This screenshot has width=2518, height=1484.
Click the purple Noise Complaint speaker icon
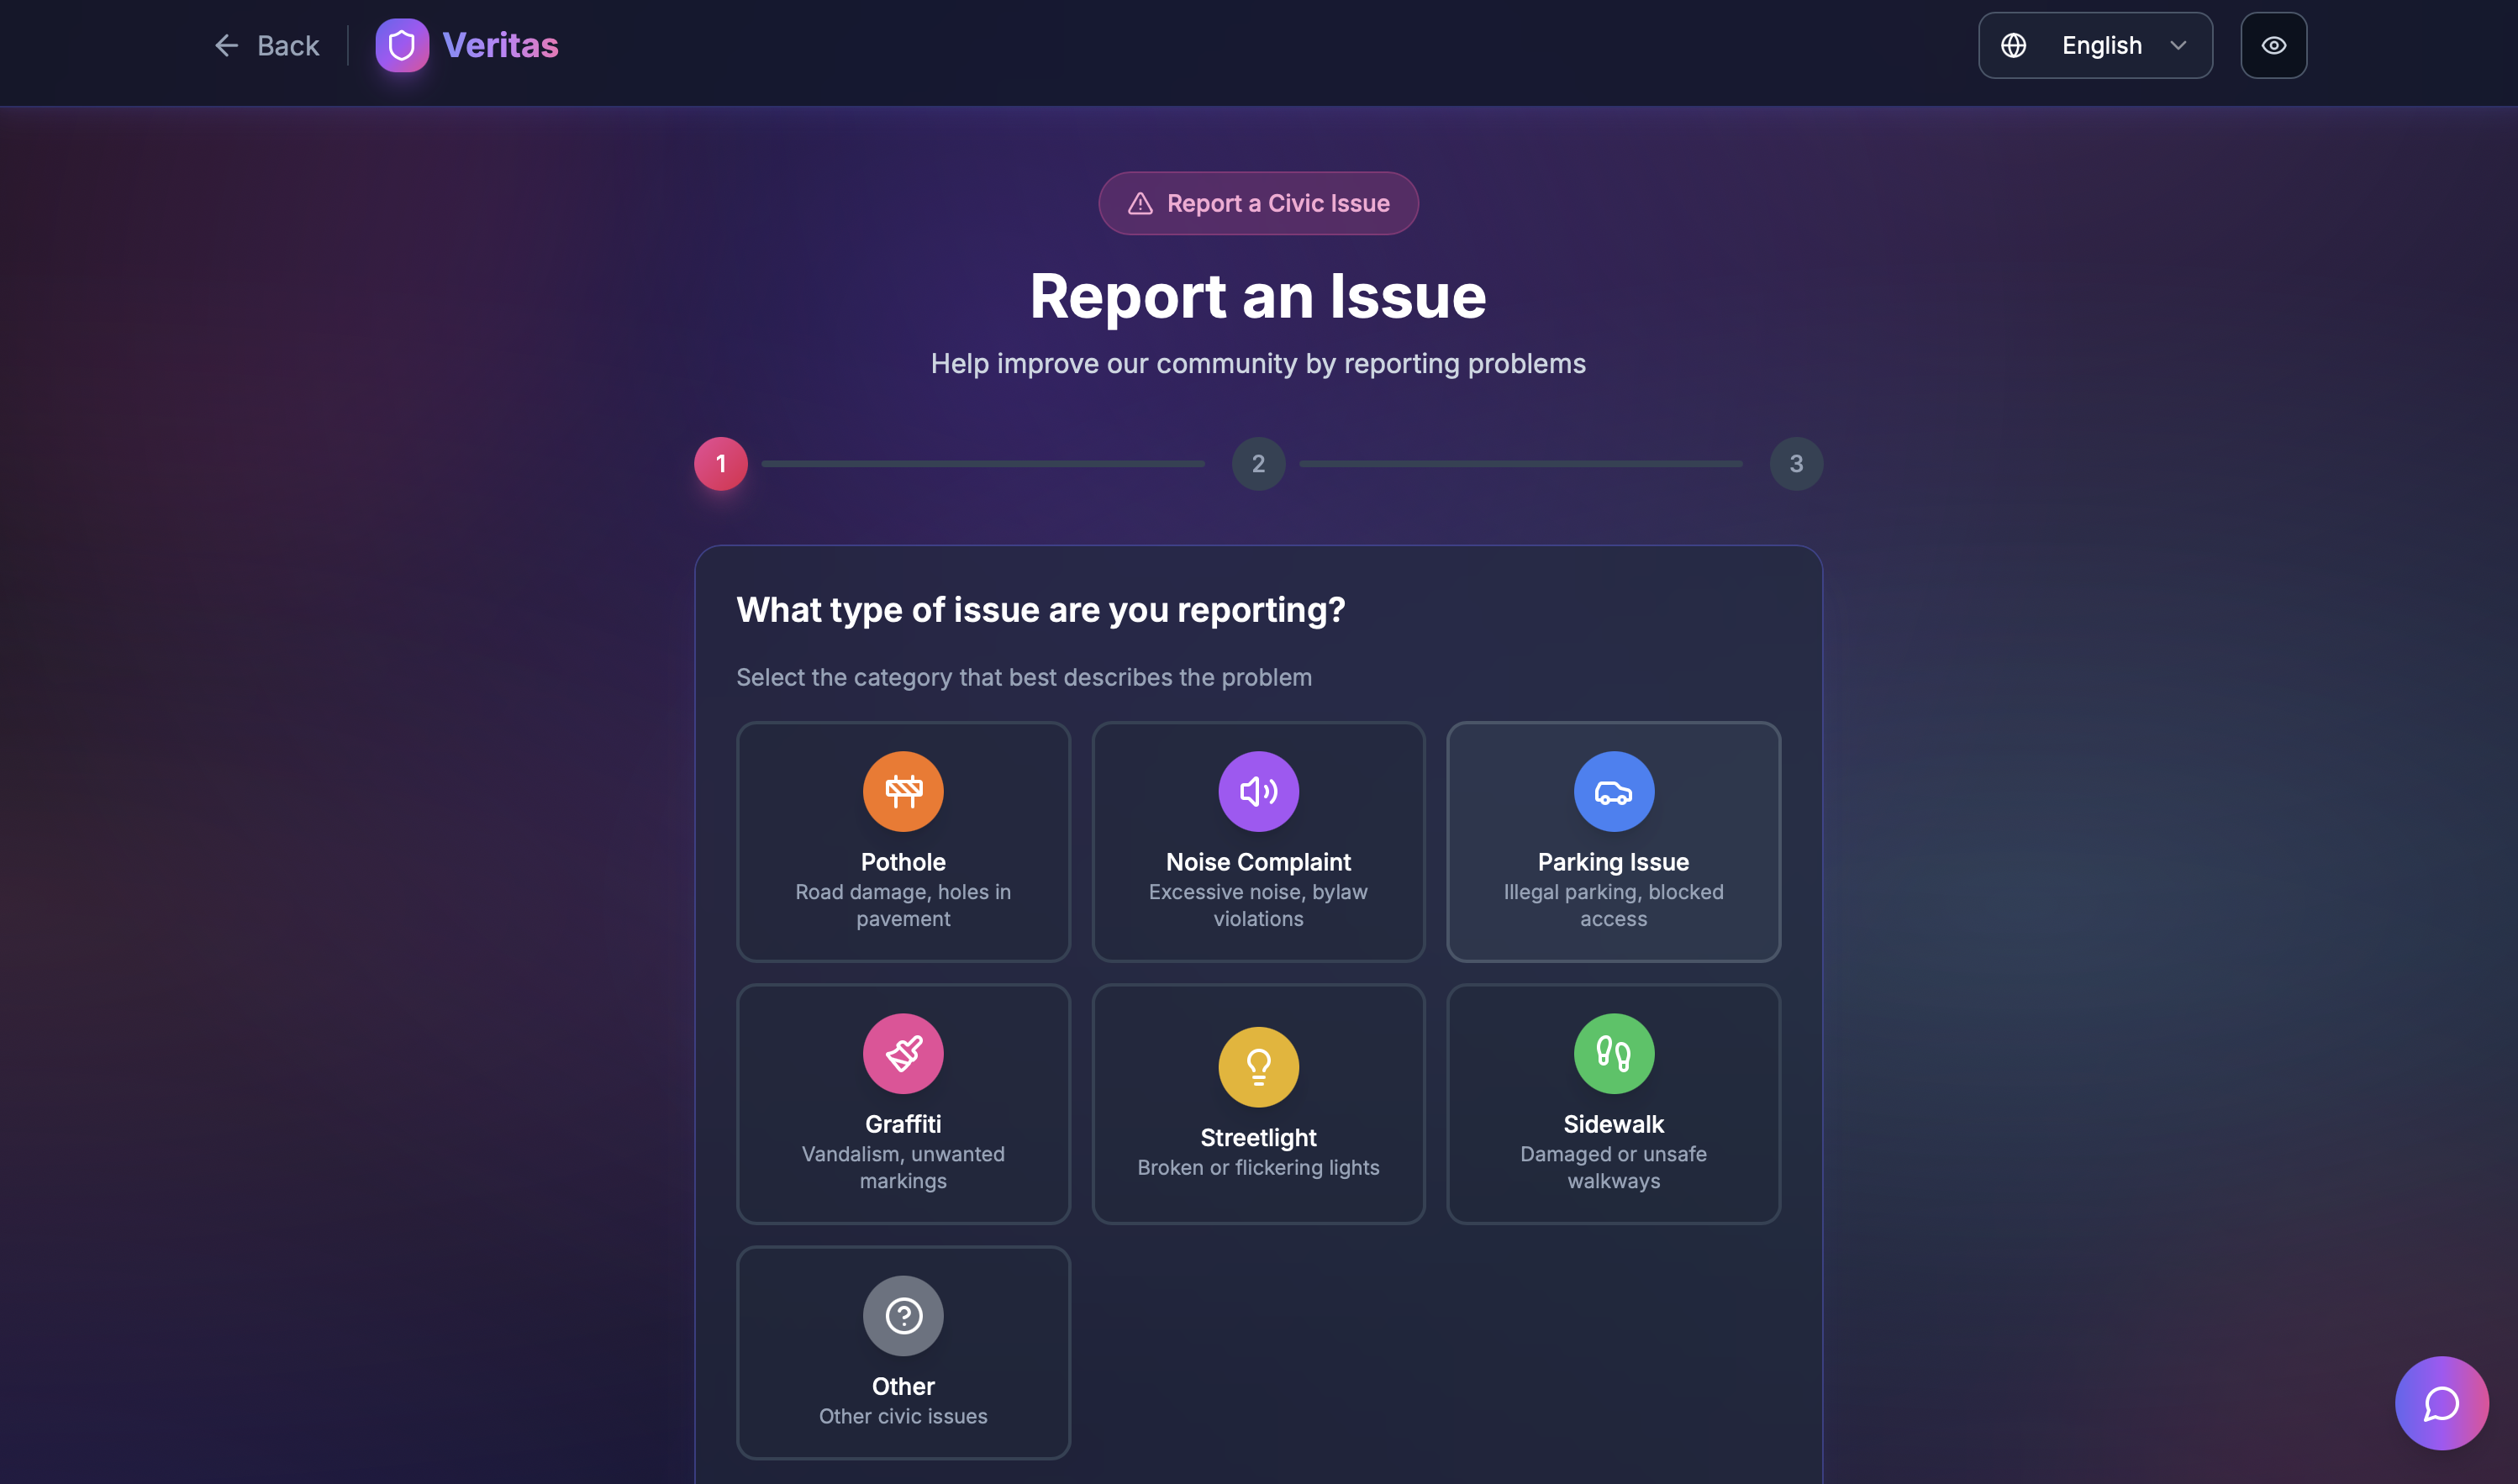pyautogui.click(x=1258, y=791)
